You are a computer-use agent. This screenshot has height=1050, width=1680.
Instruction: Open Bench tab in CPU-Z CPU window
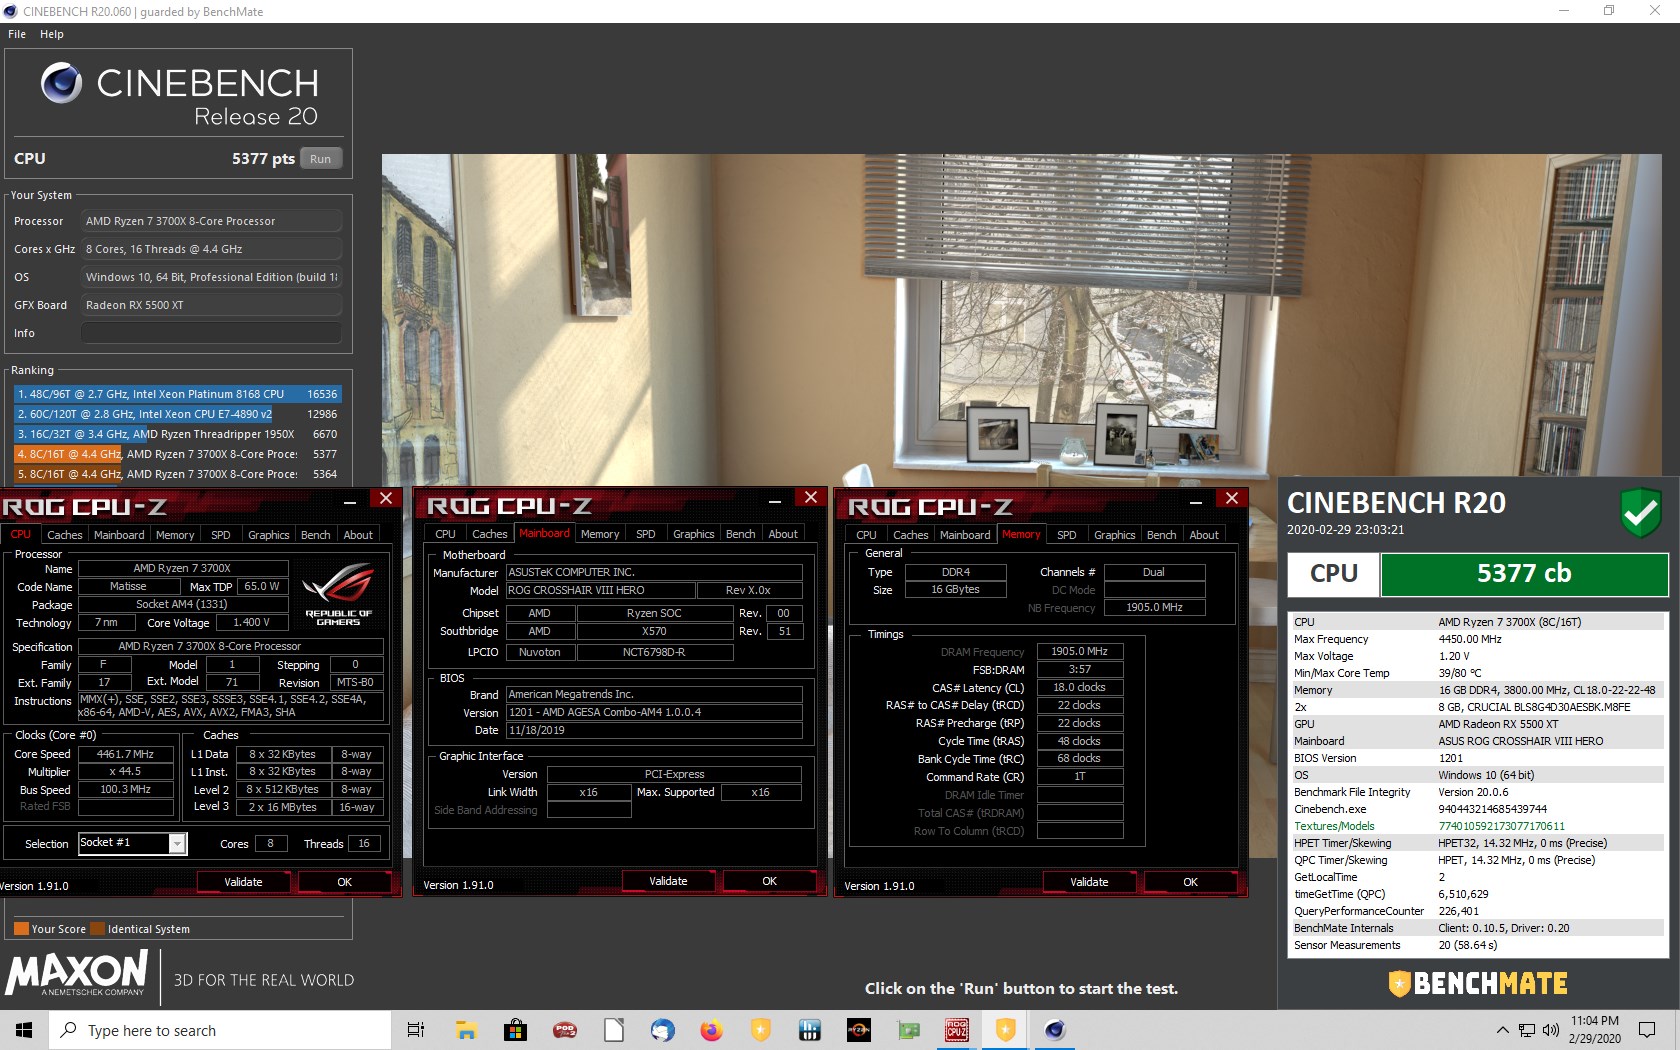point(316,535)
